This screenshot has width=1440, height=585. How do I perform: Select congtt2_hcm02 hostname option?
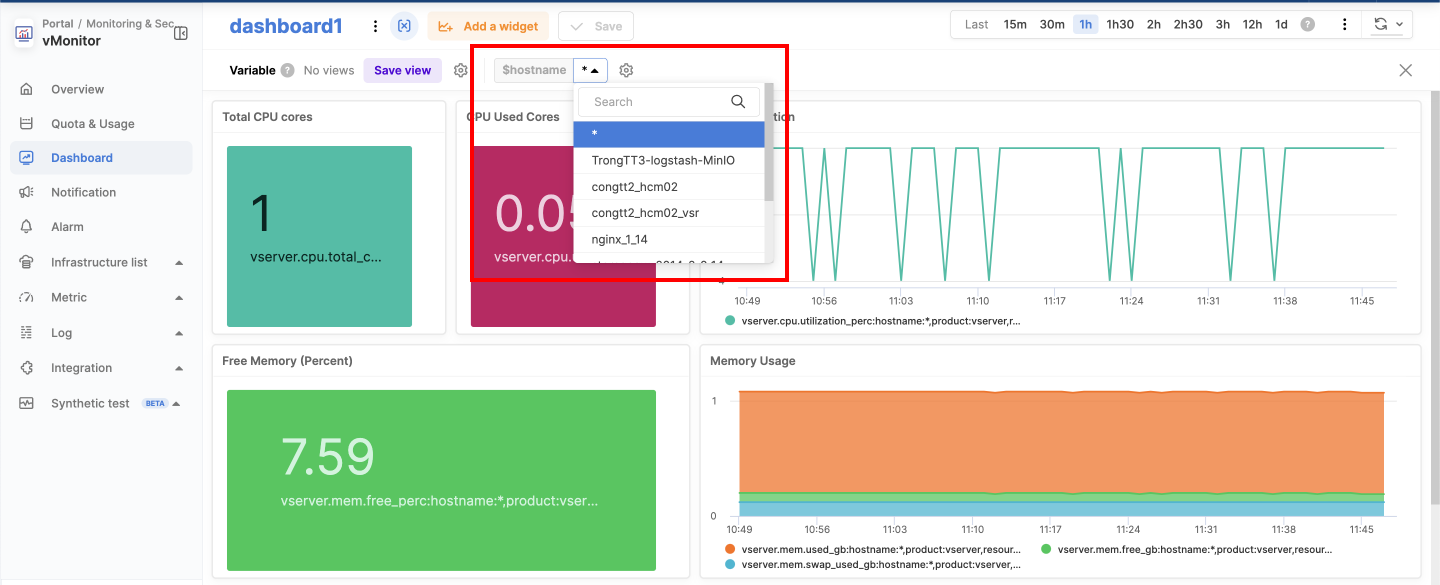(634, 187)
